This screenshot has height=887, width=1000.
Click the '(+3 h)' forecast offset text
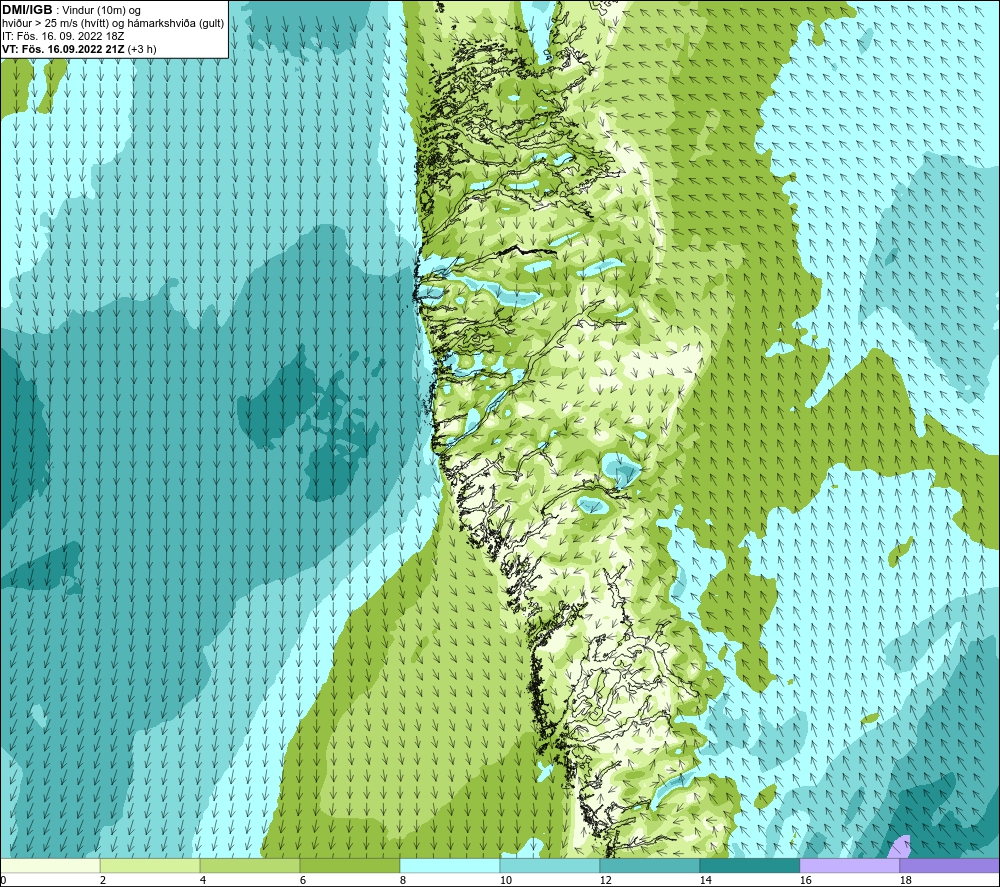click(x=142, y=49)
